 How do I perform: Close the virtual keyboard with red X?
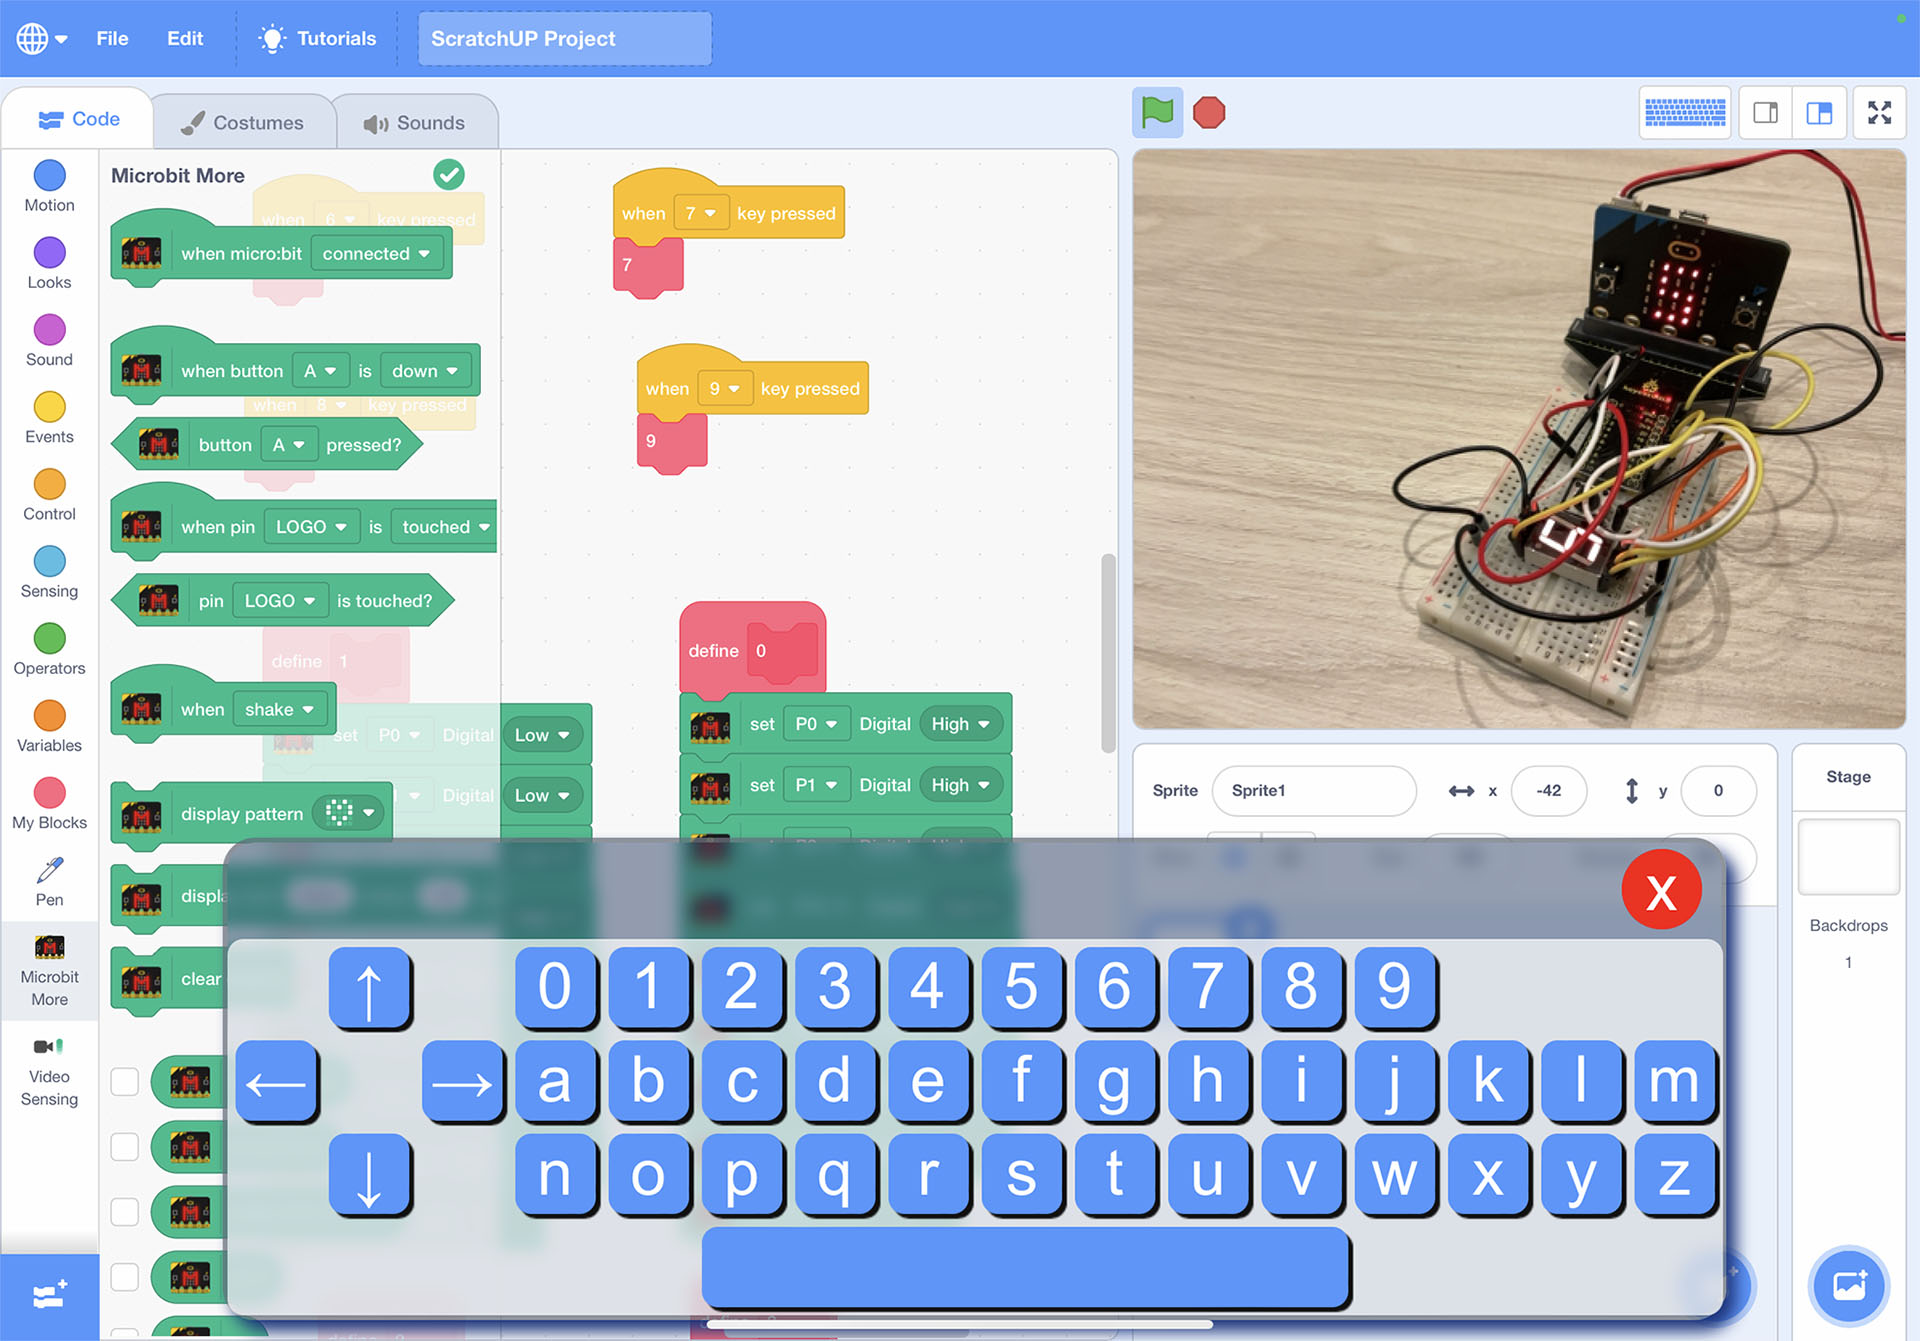(1661, 890)
